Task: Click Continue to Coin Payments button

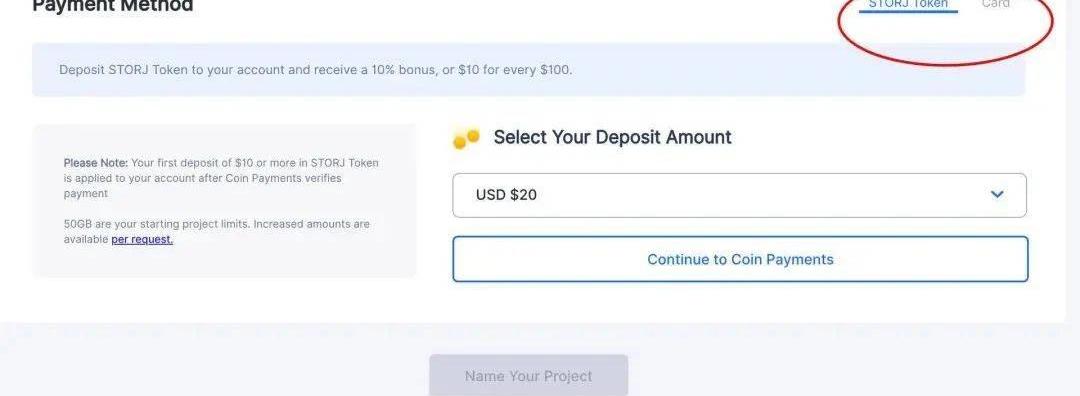Action: point(740,259)
